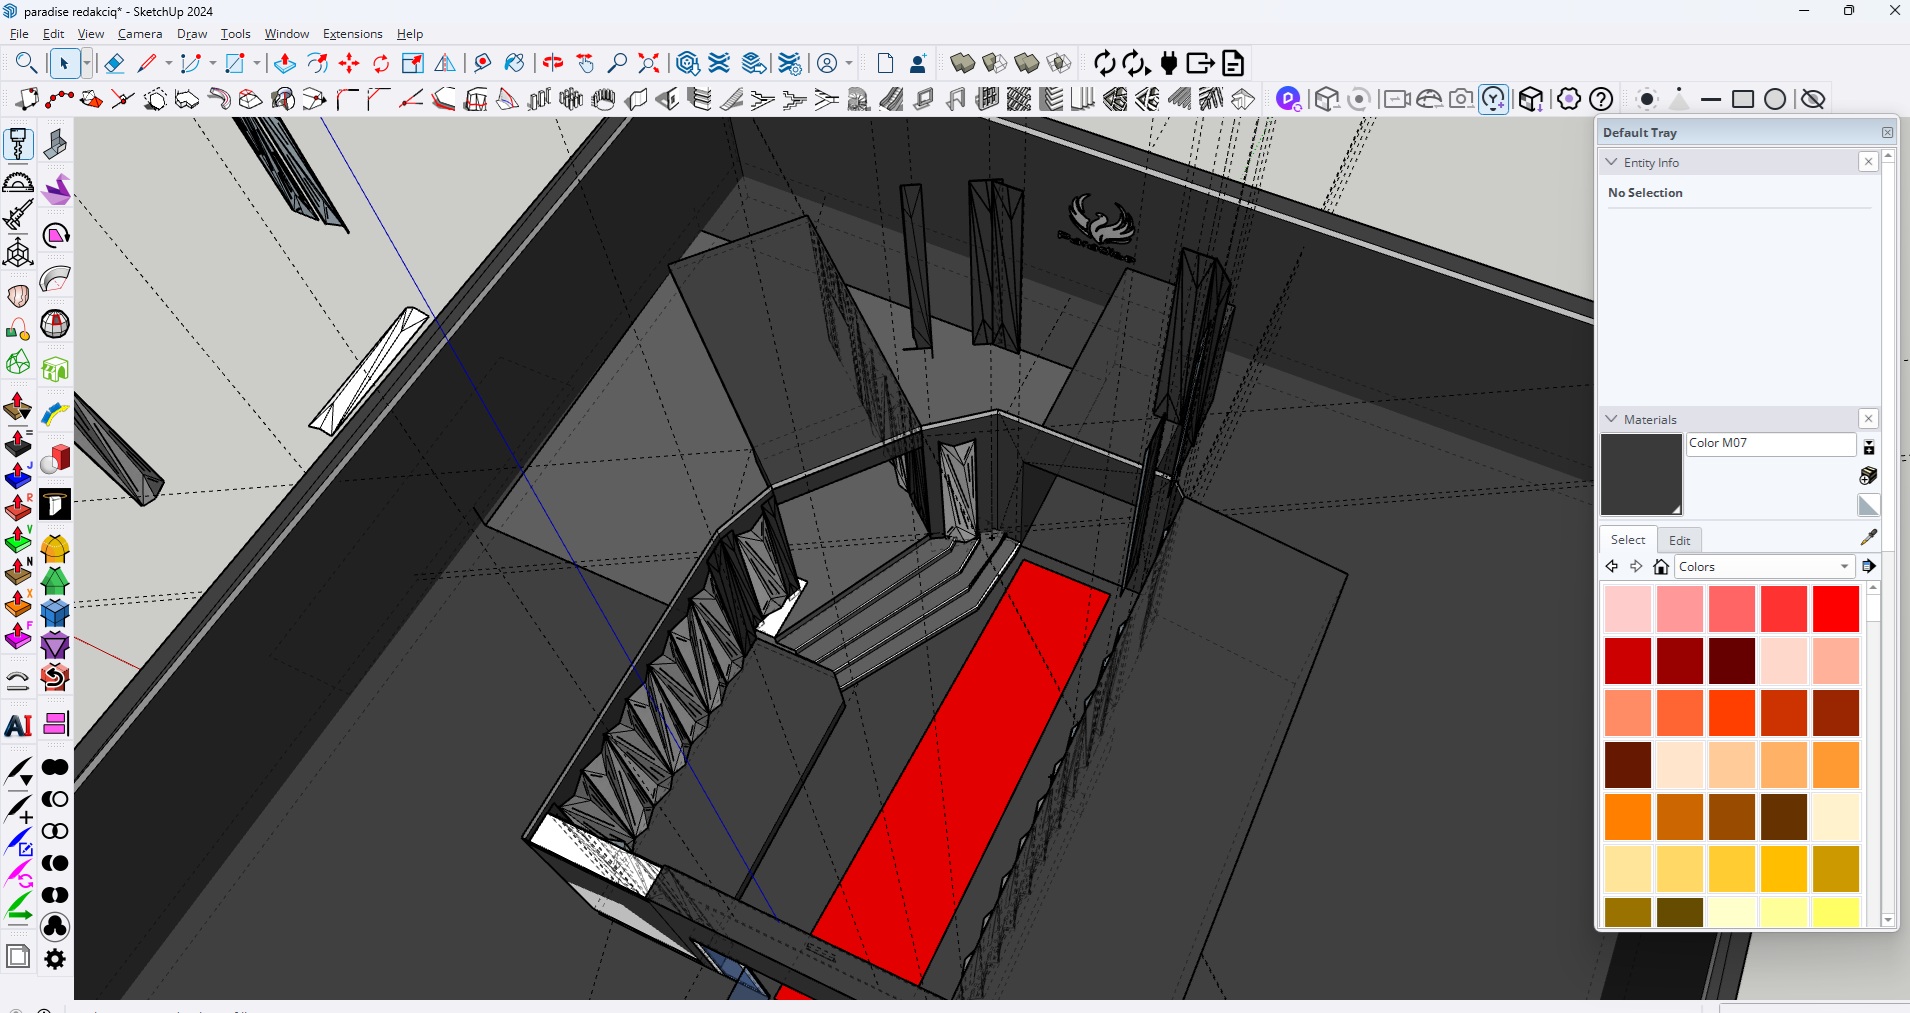Click the Flip tool icon
The height and width of the screenshot is (1013, 1910).
click(x=445, y=64)
